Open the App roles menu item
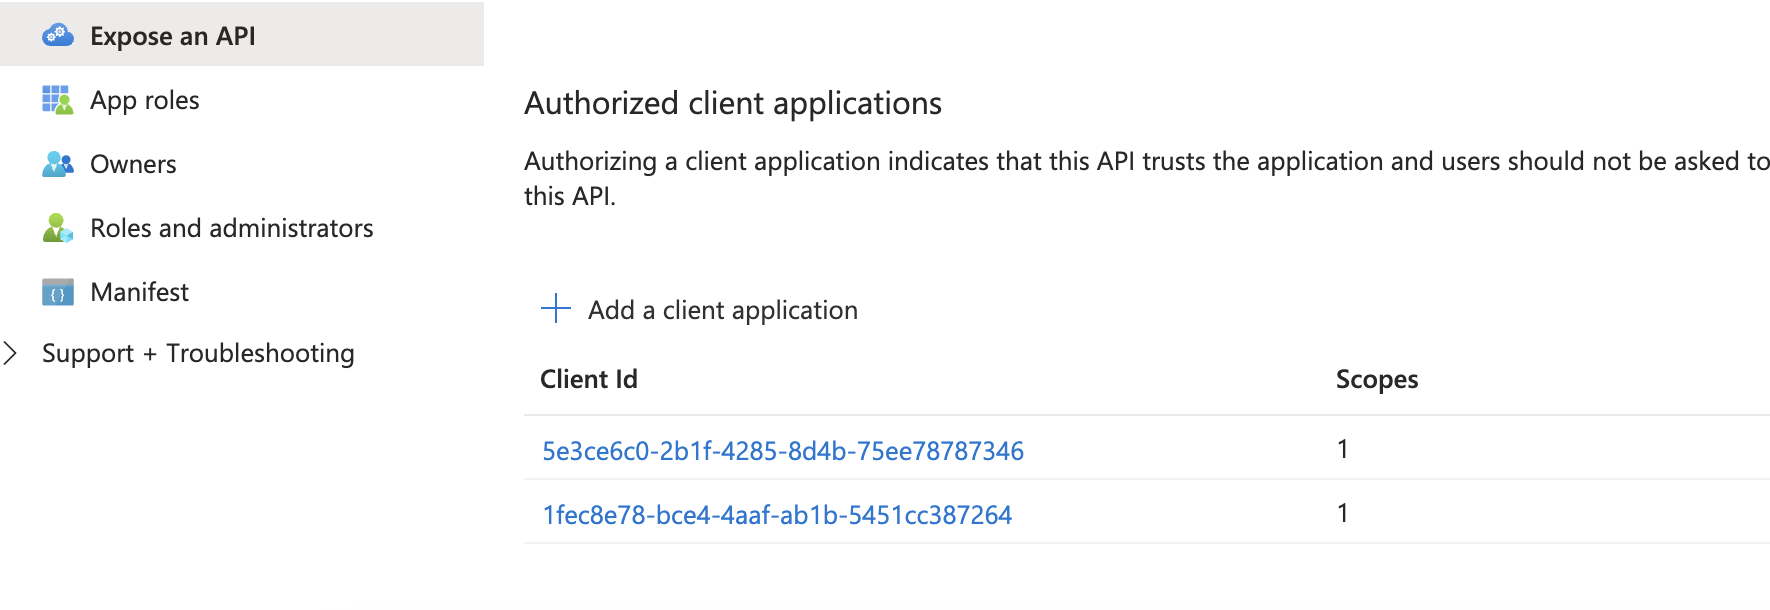The height and width of the screenshot is (610, 1770). click(242, 100)
